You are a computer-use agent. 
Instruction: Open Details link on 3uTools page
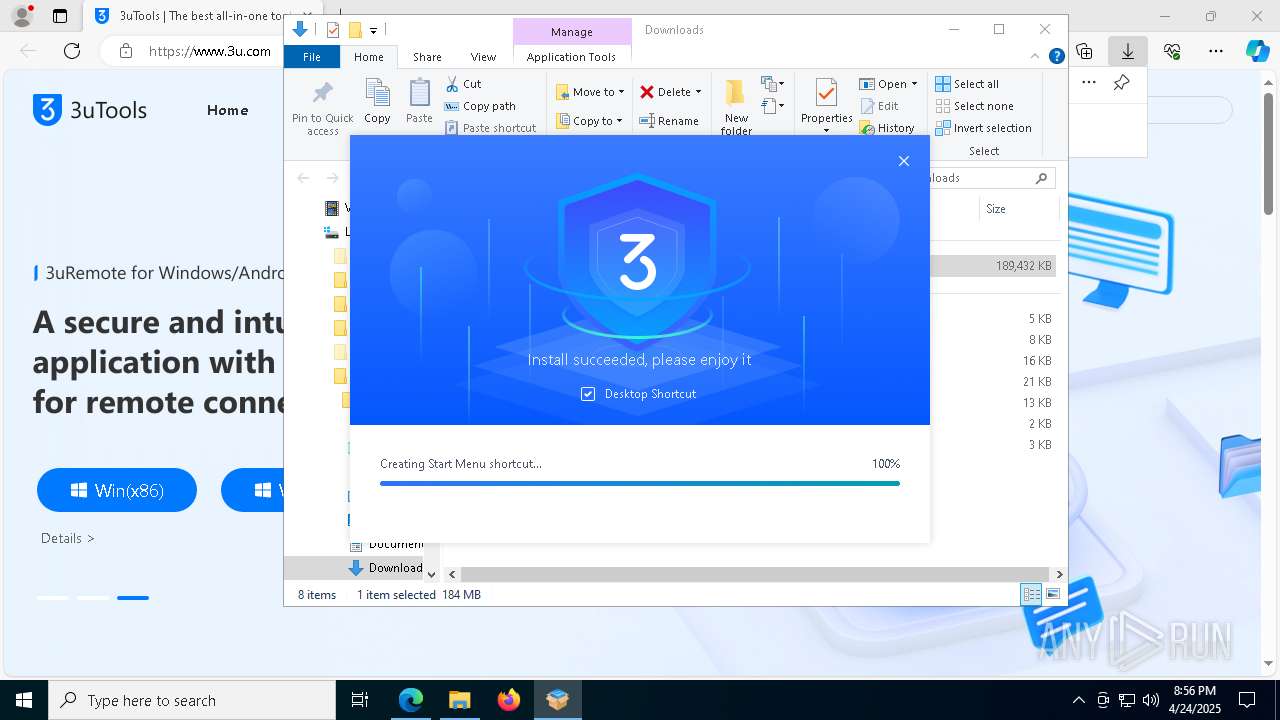68,538
